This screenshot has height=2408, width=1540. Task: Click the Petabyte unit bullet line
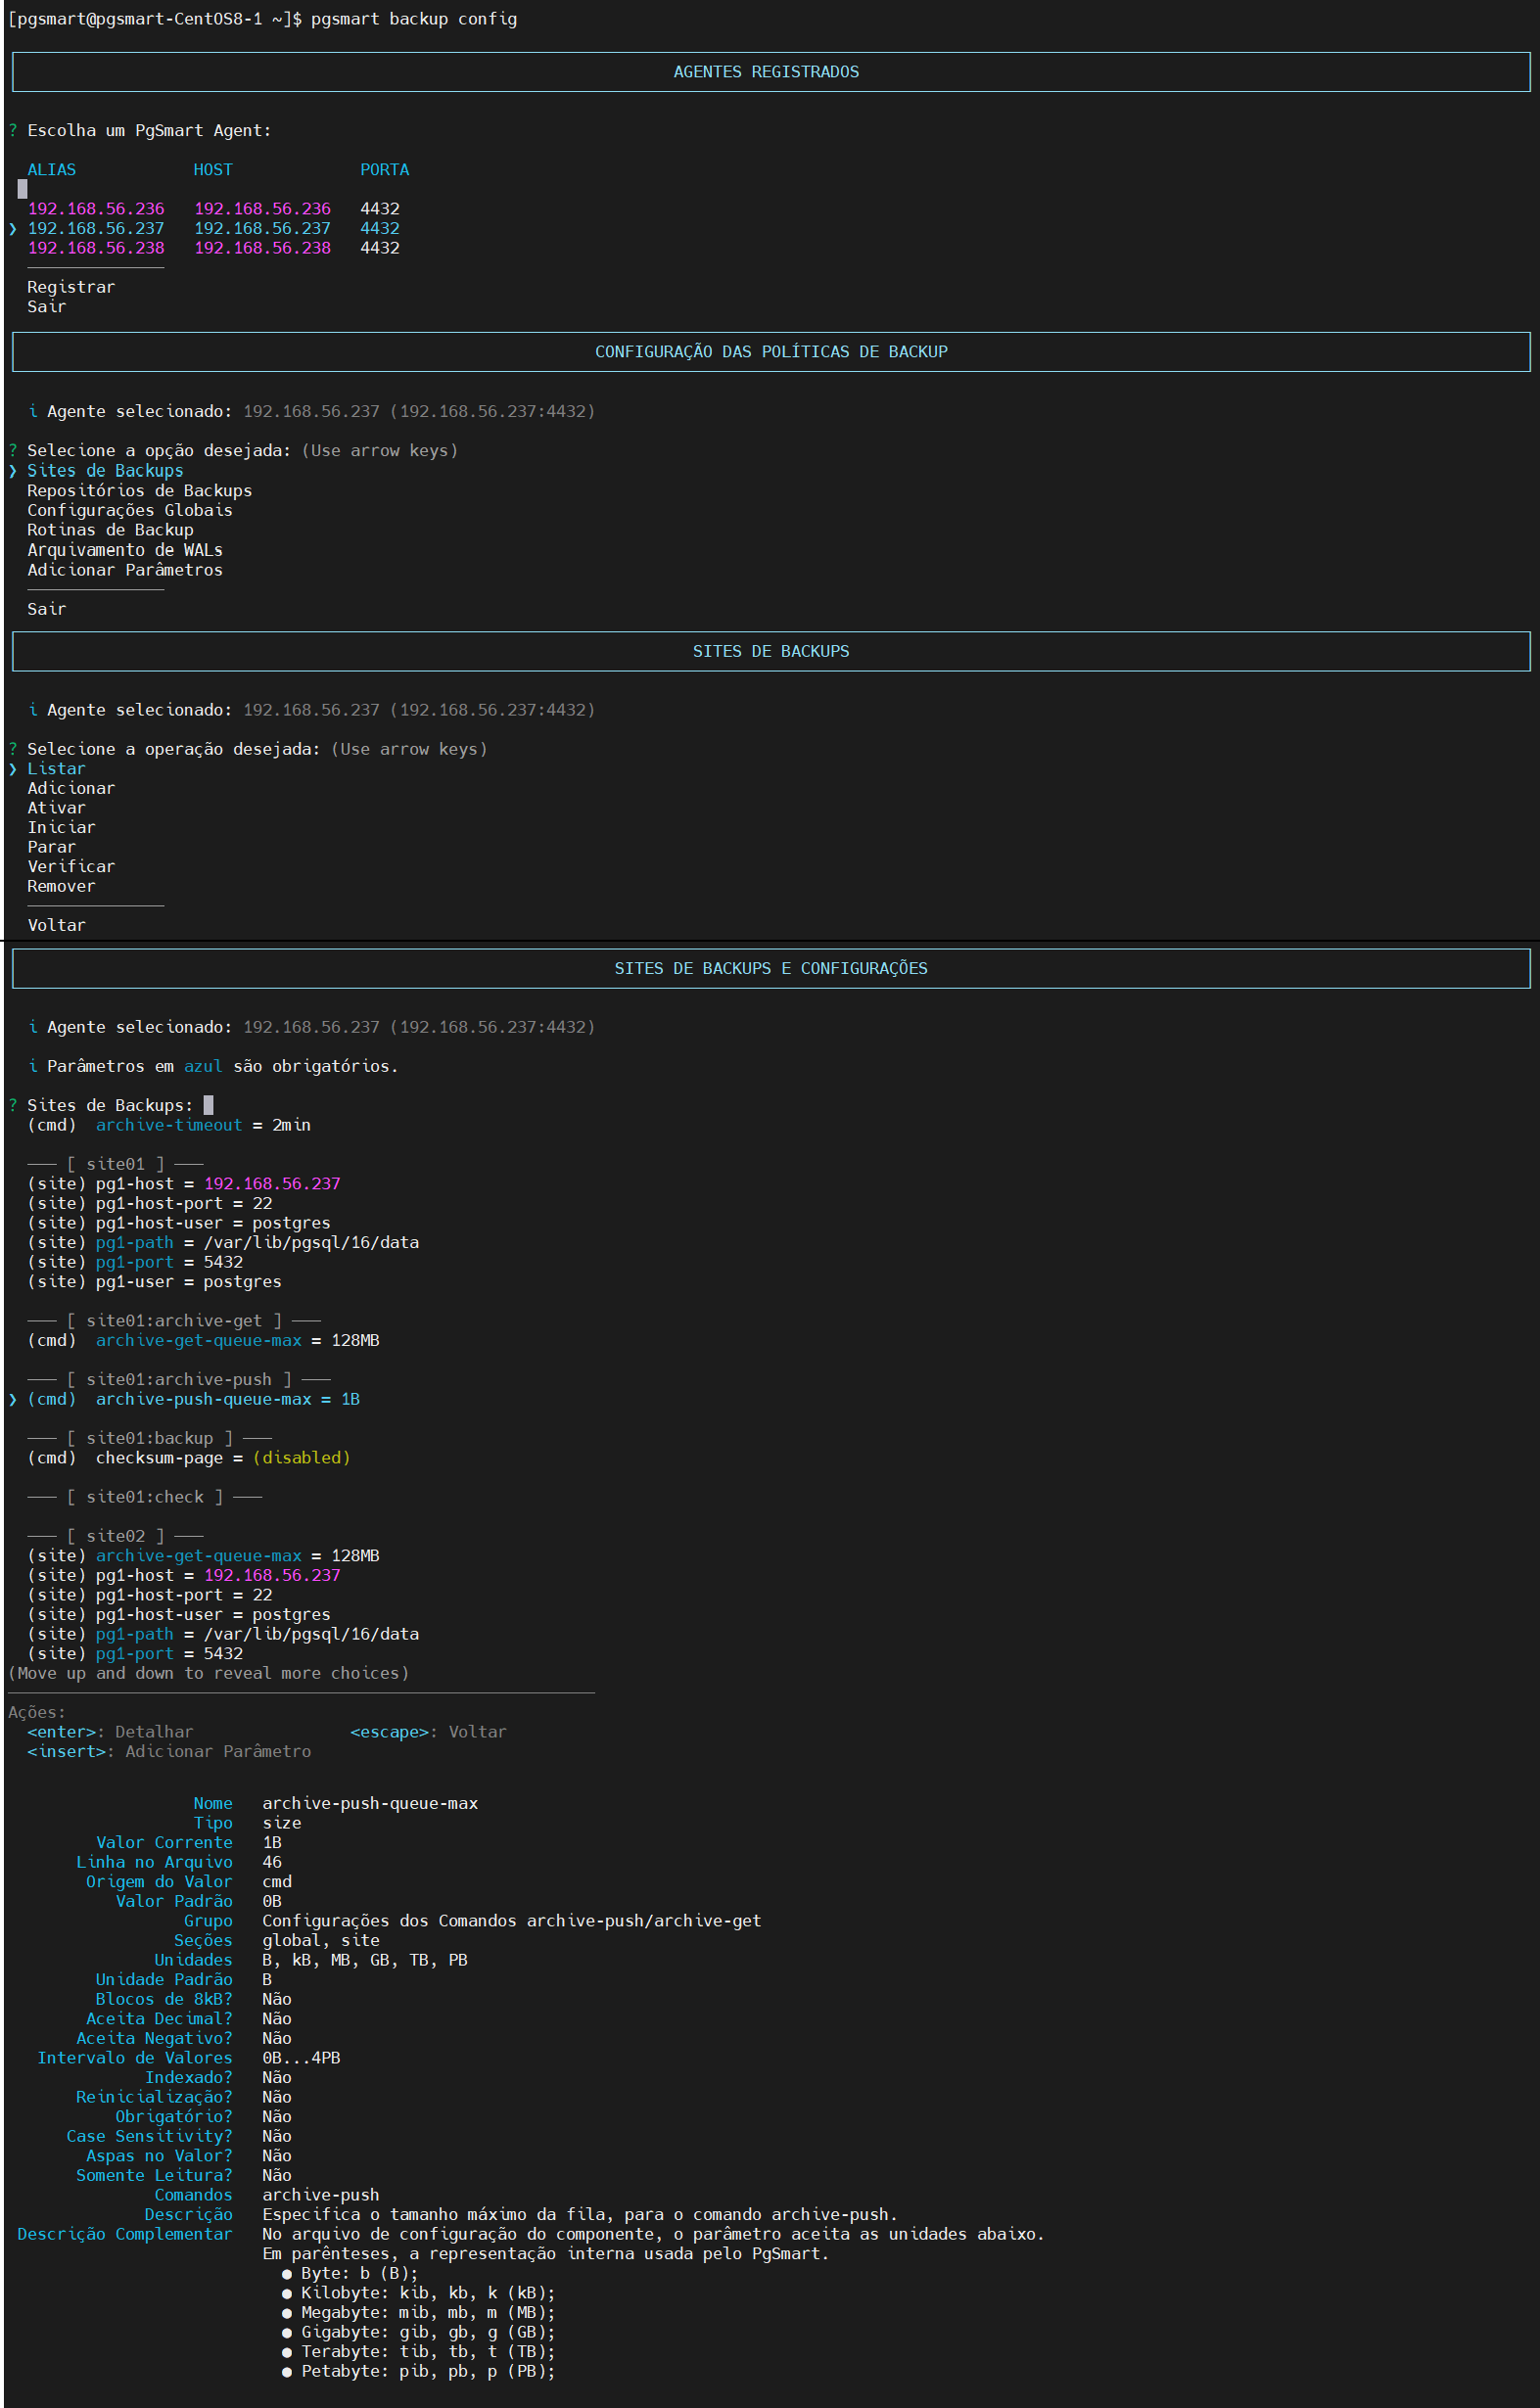pos(418,2371)
